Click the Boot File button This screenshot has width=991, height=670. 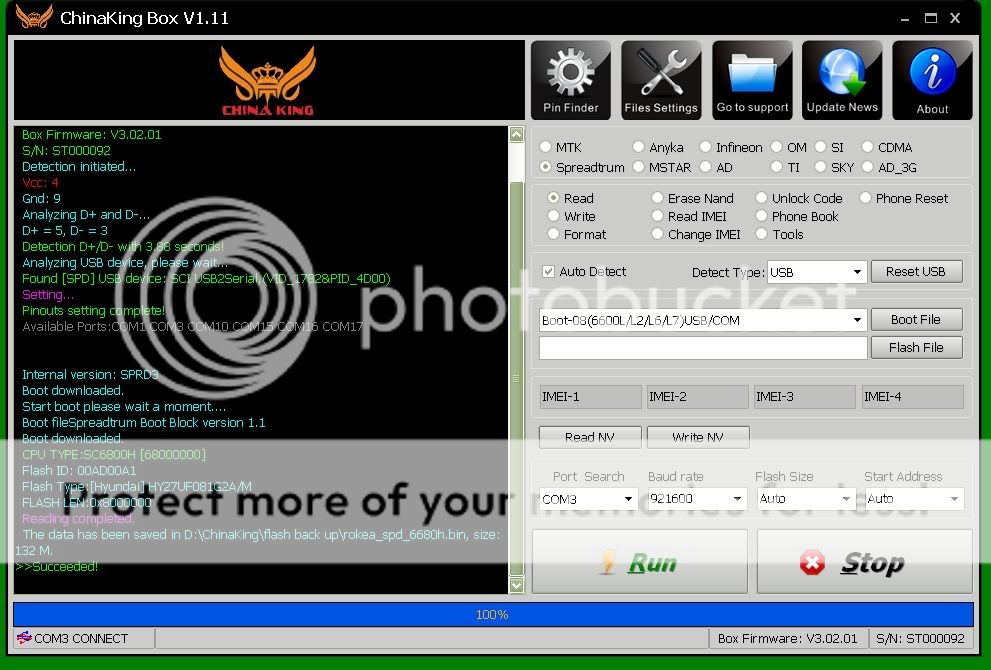tap(916, 320)
